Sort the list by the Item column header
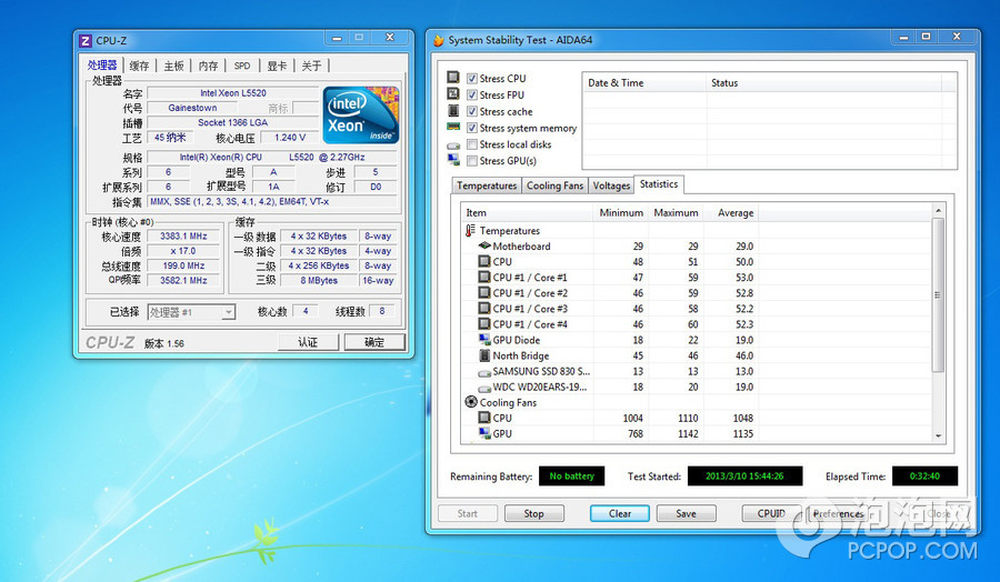This screenshot has height=582, width=1000. (x=527, y=213)
